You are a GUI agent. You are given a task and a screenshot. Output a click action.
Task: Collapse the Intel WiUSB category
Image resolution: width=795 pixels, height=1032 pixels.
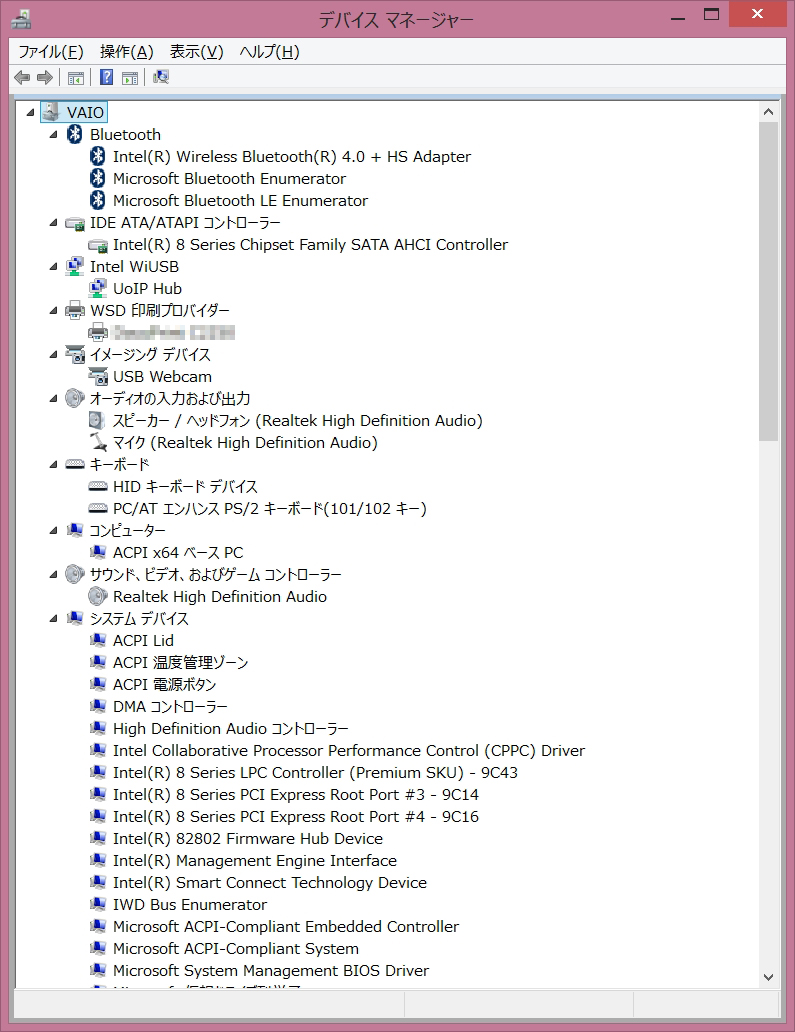point(53,267)
